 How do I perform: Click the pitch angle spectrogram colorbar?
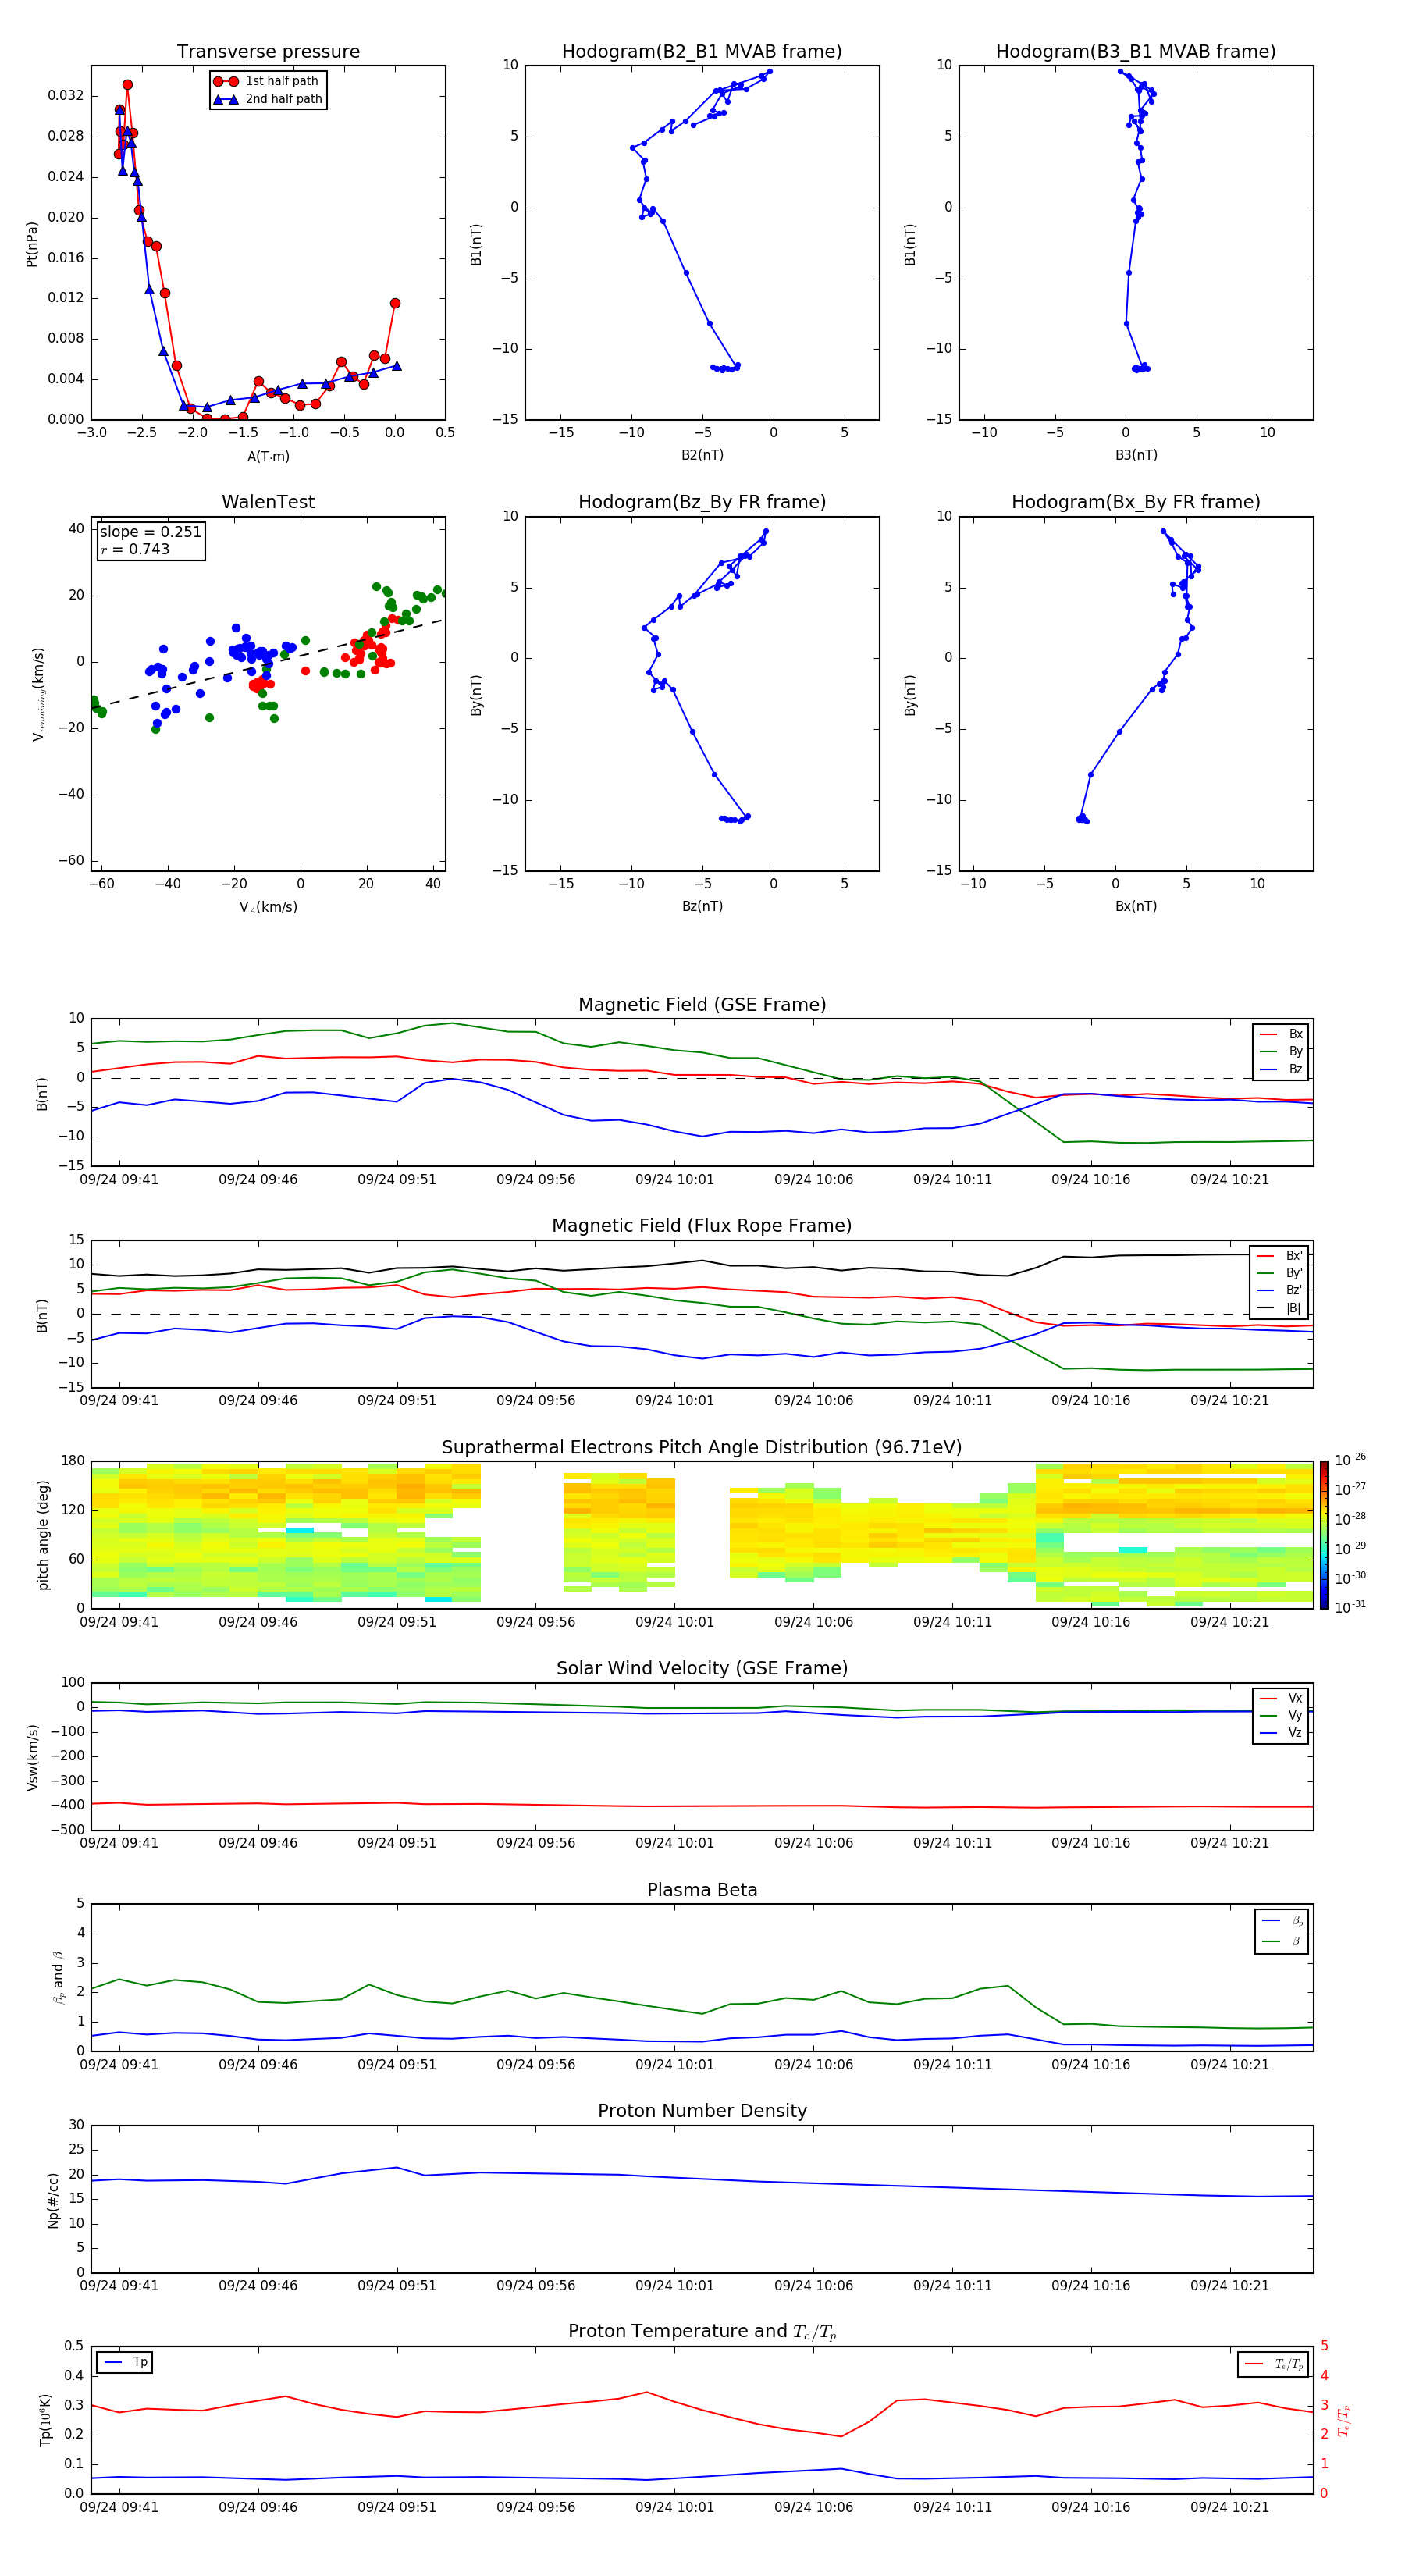point(1324,1535)
